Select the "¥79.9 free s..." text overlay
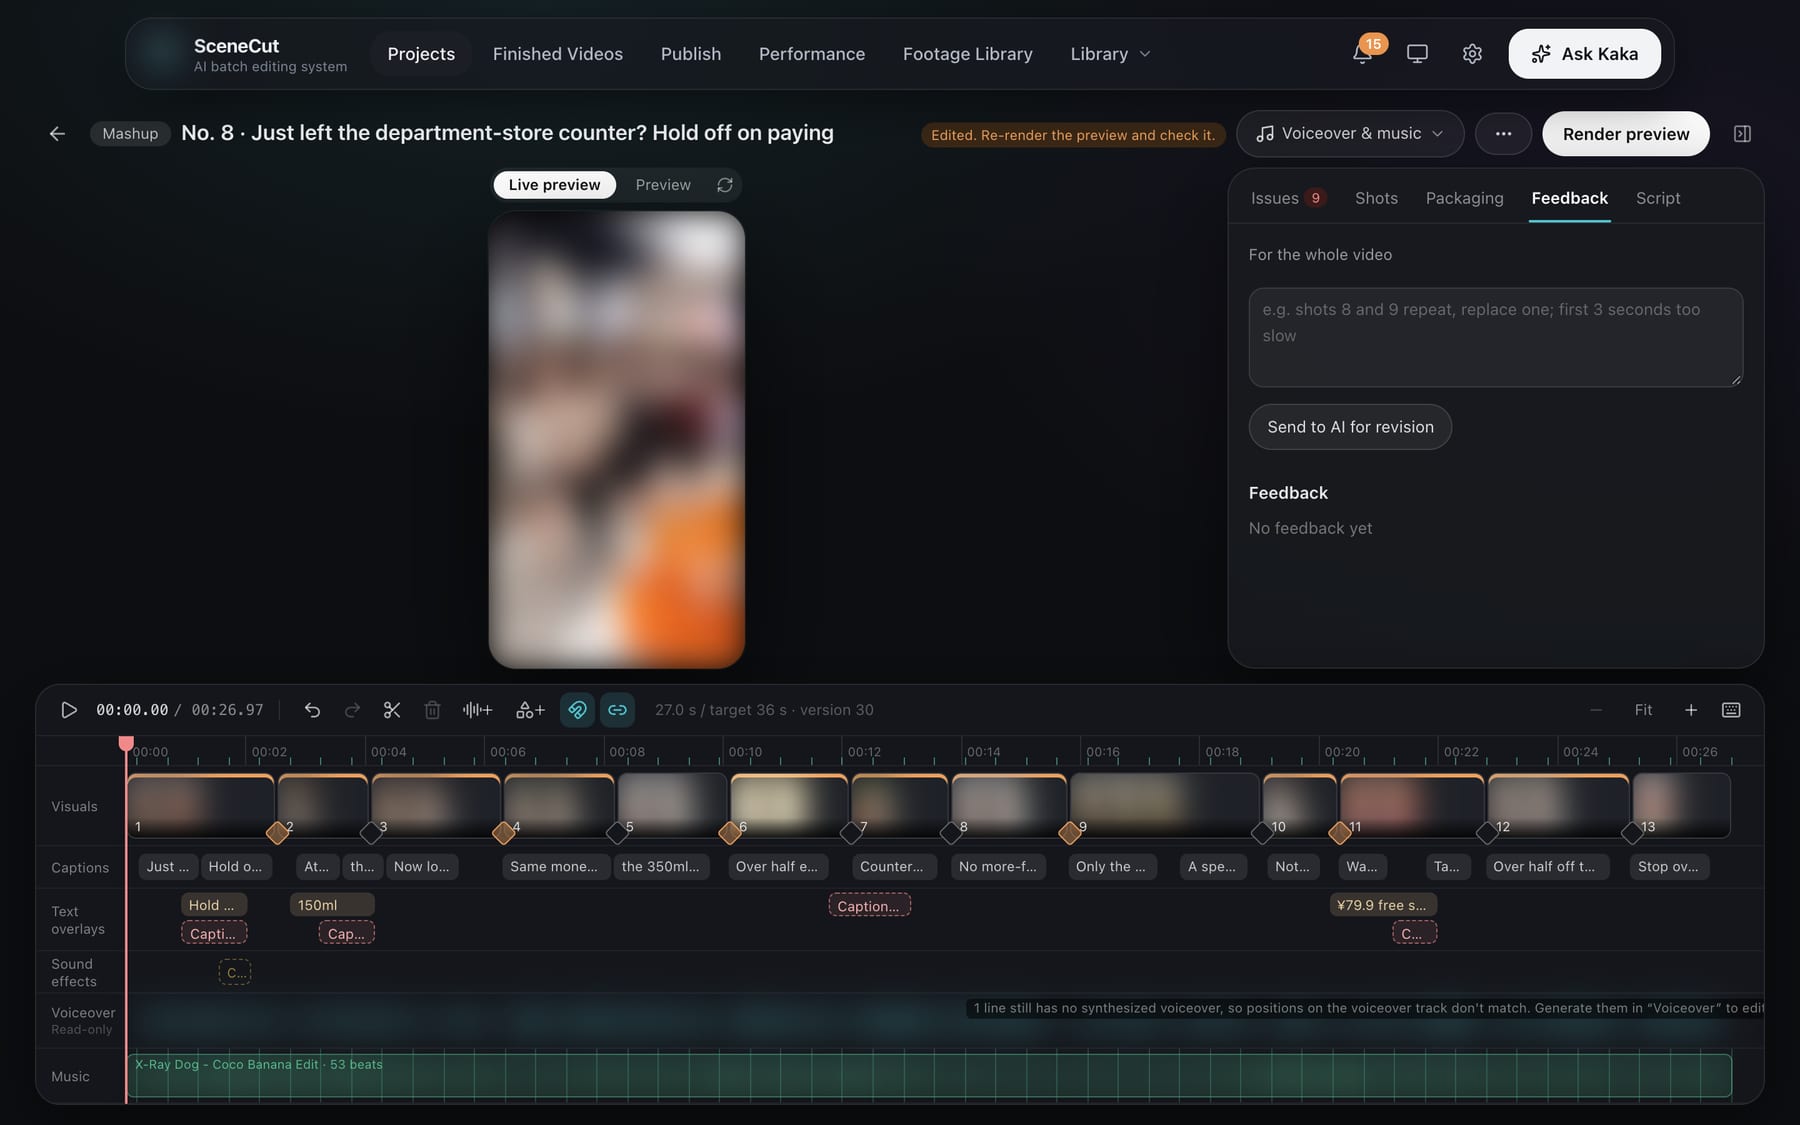This screenshot has width=1800, height=1125. tap(1383, 905)
